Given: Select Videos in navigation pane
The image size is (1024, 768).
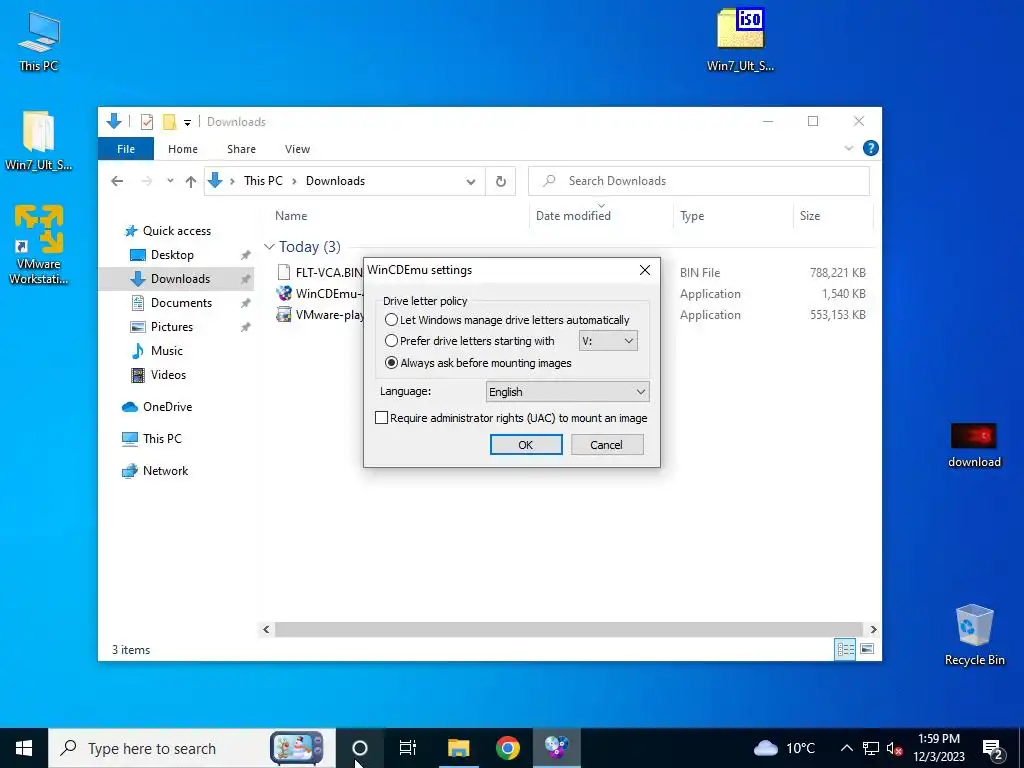Looking at the screenshot, I should [x=168, y=375].
